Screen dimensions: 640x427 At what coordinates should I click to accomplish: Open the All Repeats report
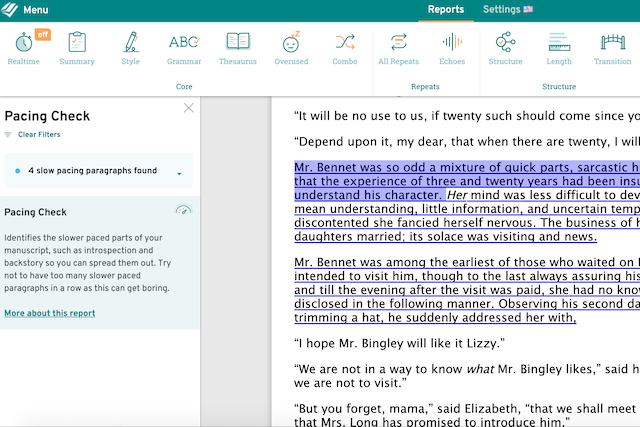(398, 49)
